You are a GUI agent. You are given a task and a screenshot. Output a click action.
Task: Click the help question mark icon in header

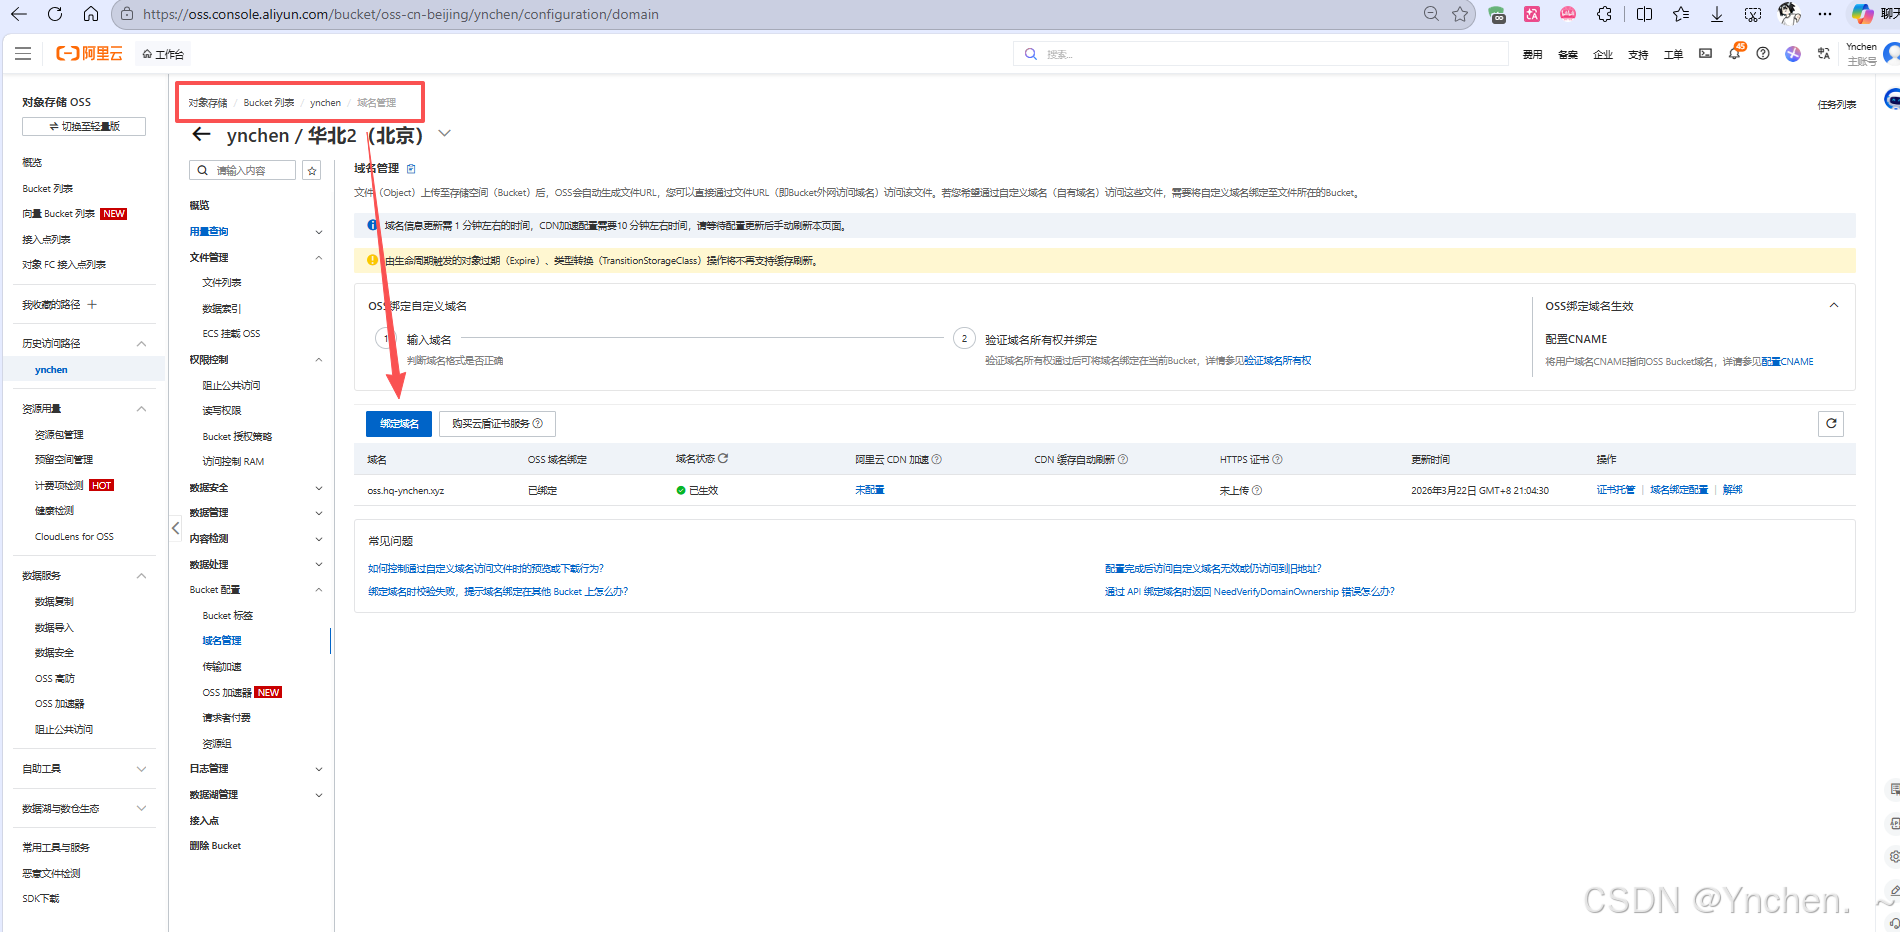click(1763, 53)
